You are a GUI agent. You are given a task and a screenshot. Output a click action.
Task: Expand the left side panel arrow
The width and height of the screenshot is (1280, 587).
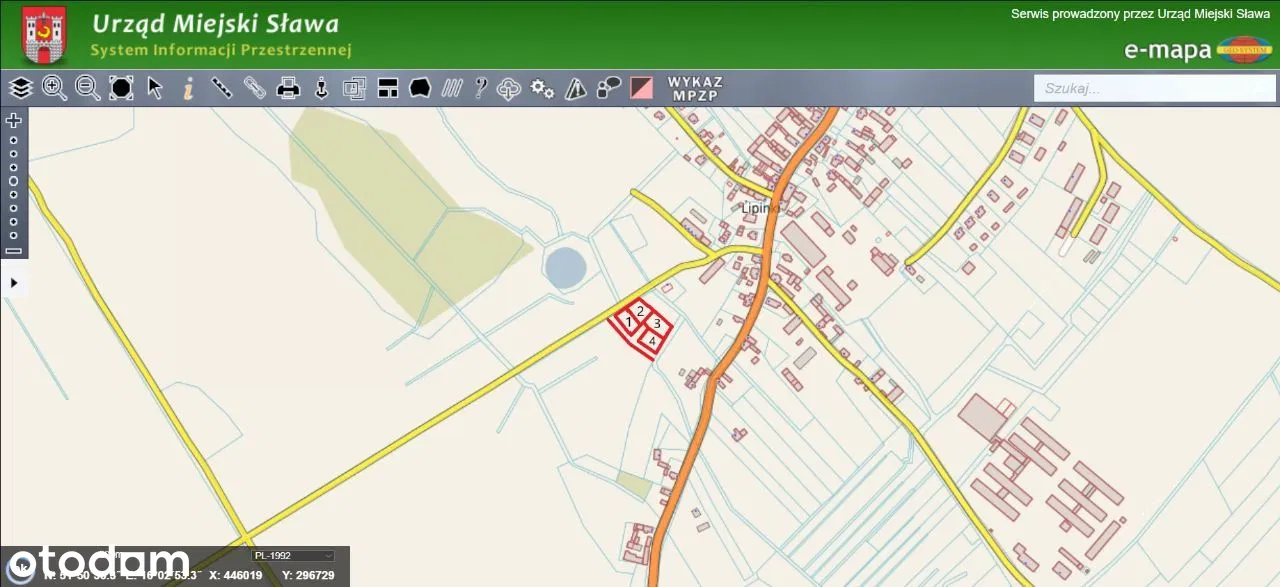pos(14,283)
